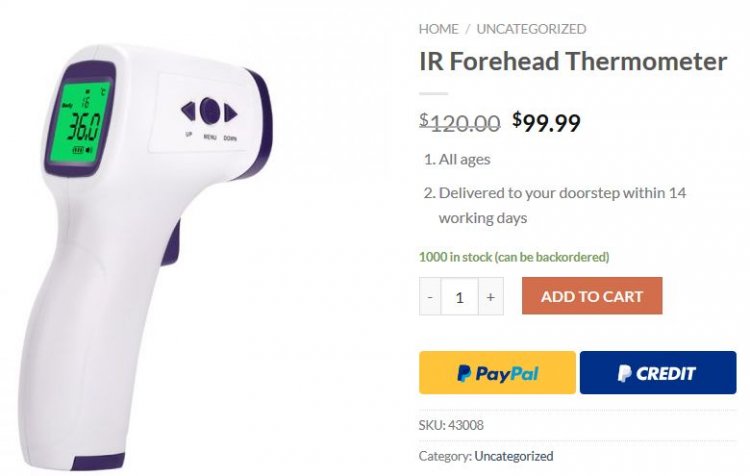Click the left arrow UP button on thermometer
Image resolution: width=750 pixels, height=476 pixels.
pyautogui.click(x=188, y=111)
